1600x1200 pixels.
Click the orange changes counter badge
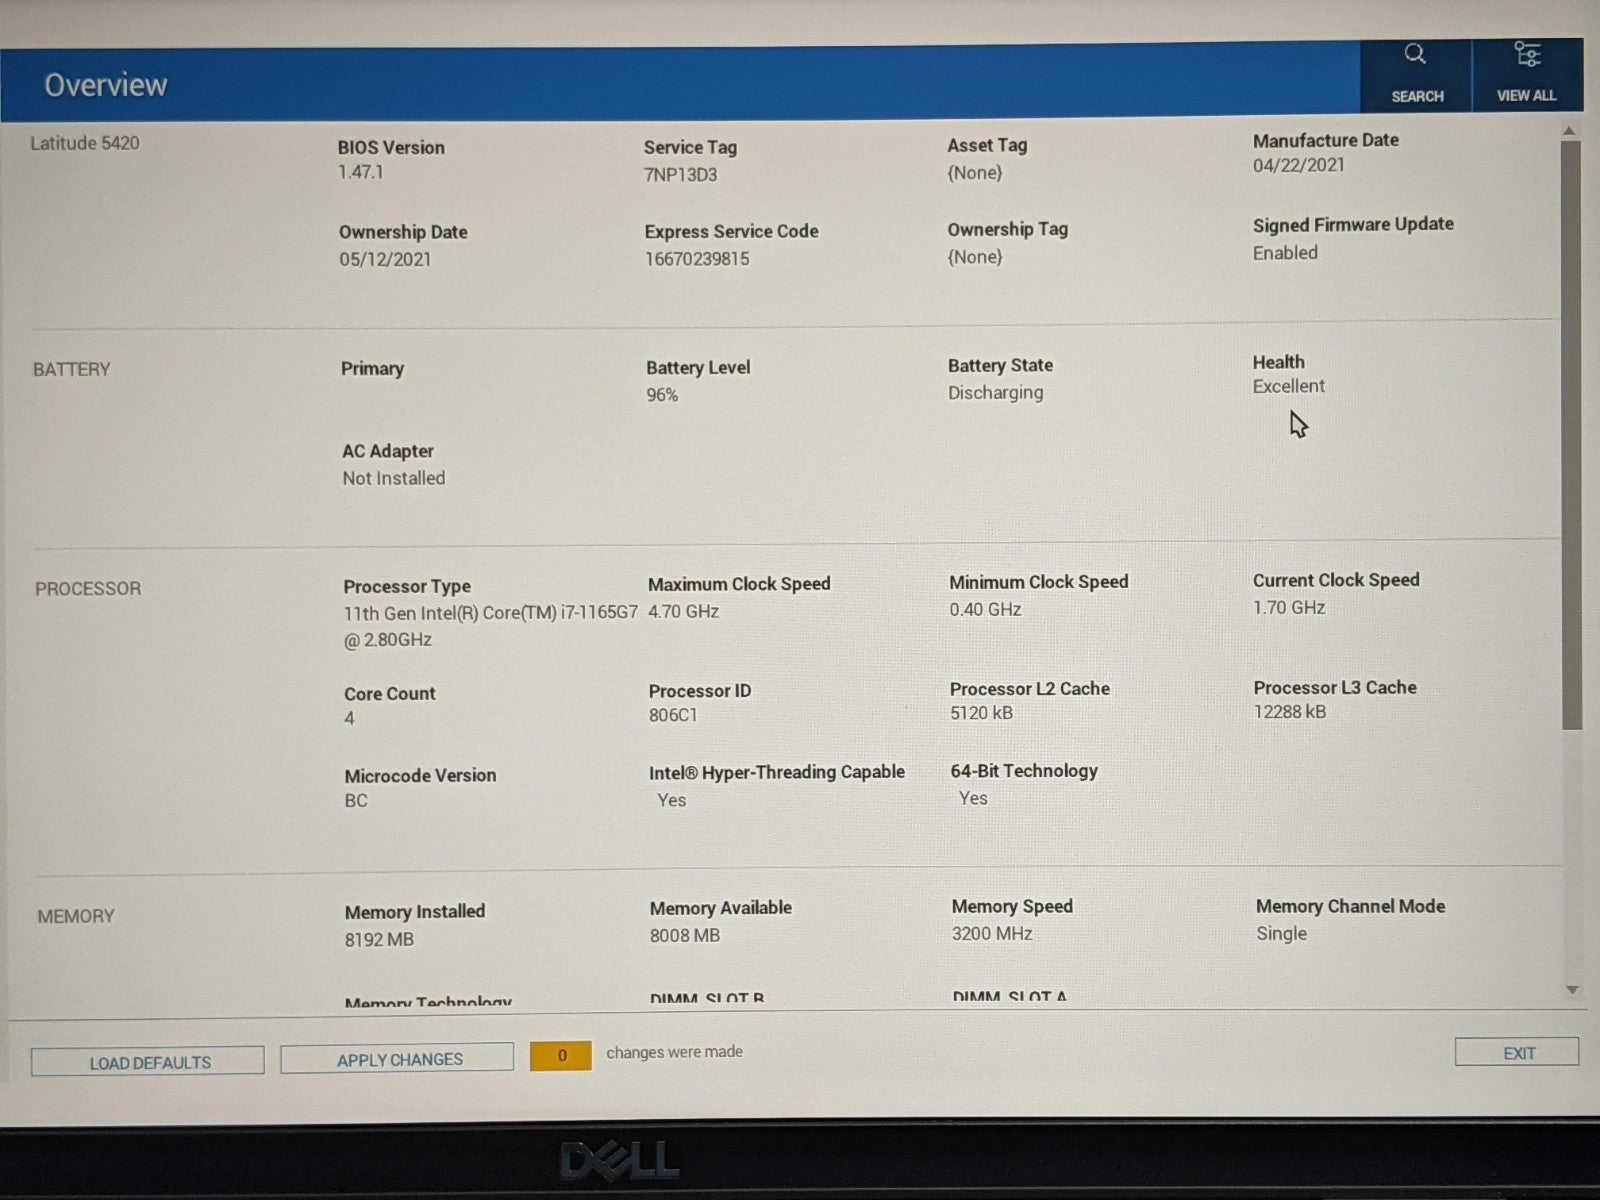point(561,1056)
